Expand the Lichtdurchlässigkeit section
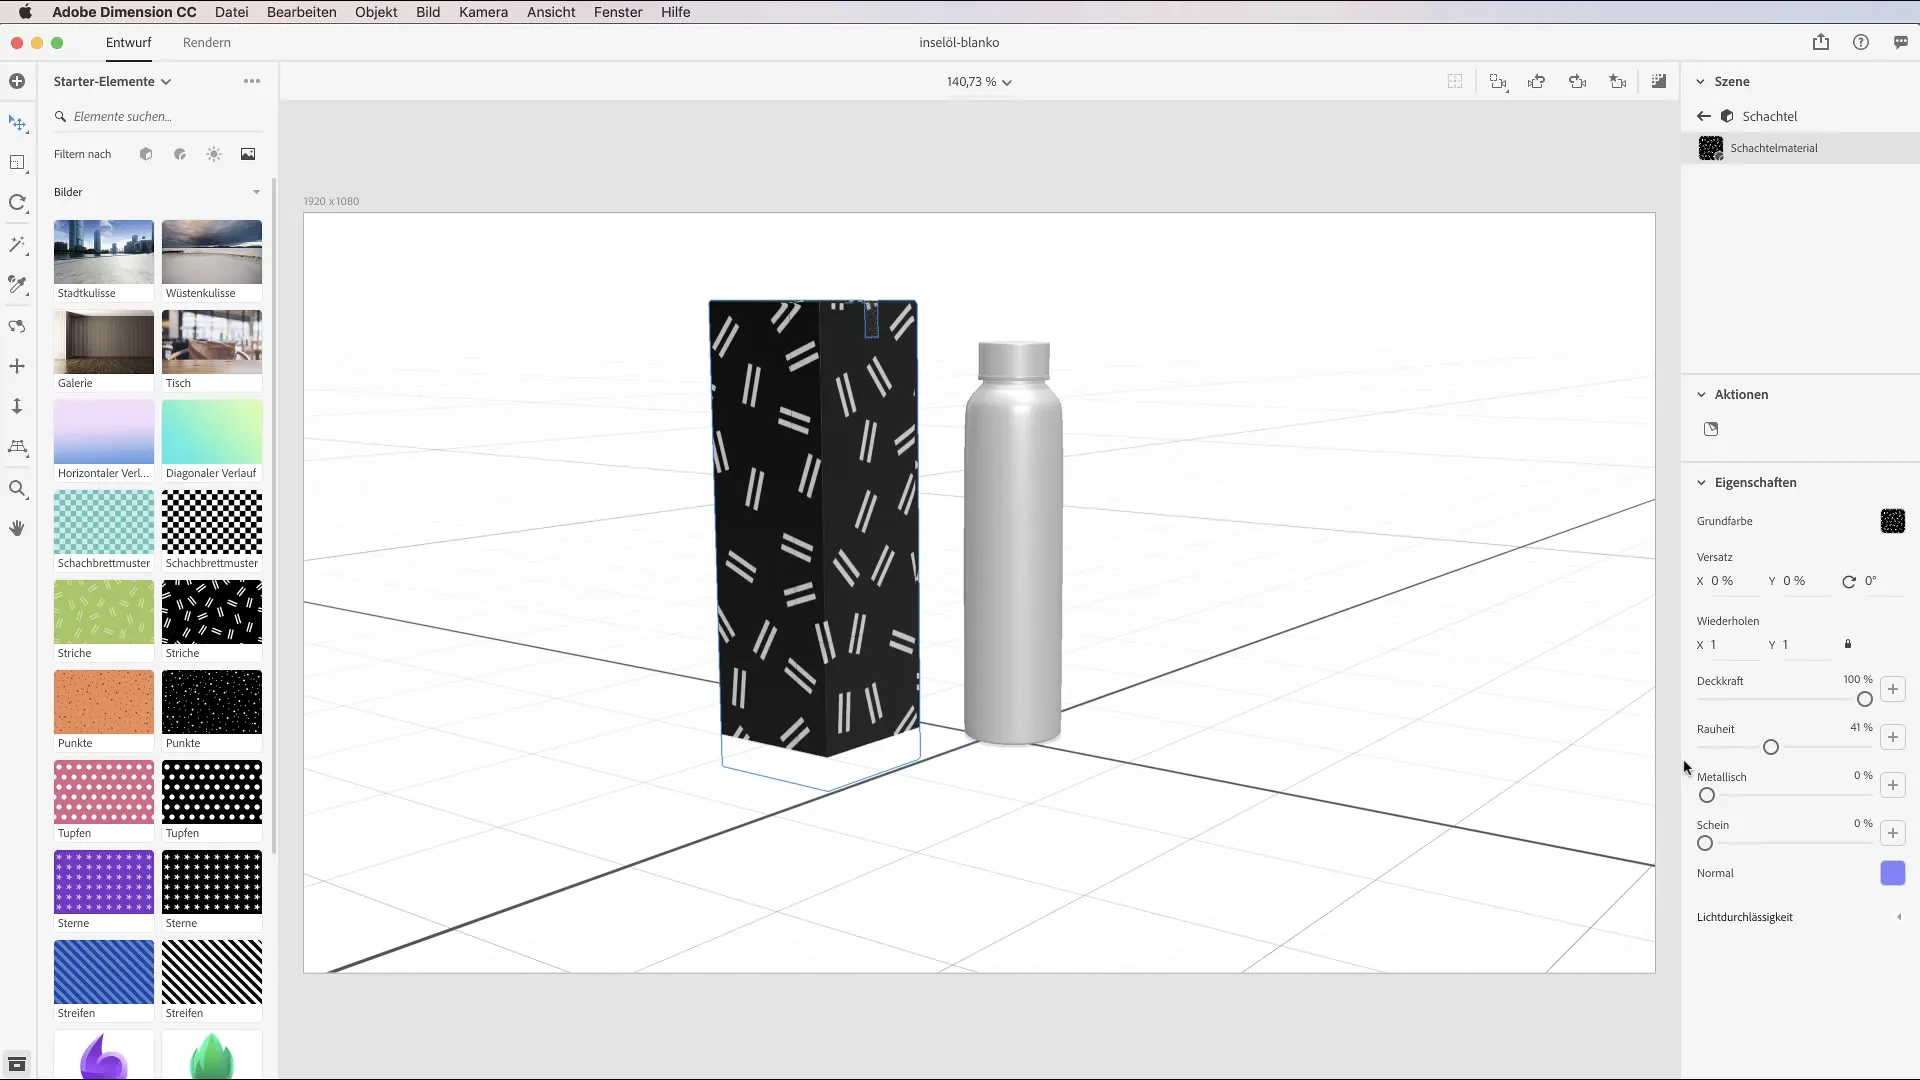The image size is (1920, 1080). (1899, 917)
